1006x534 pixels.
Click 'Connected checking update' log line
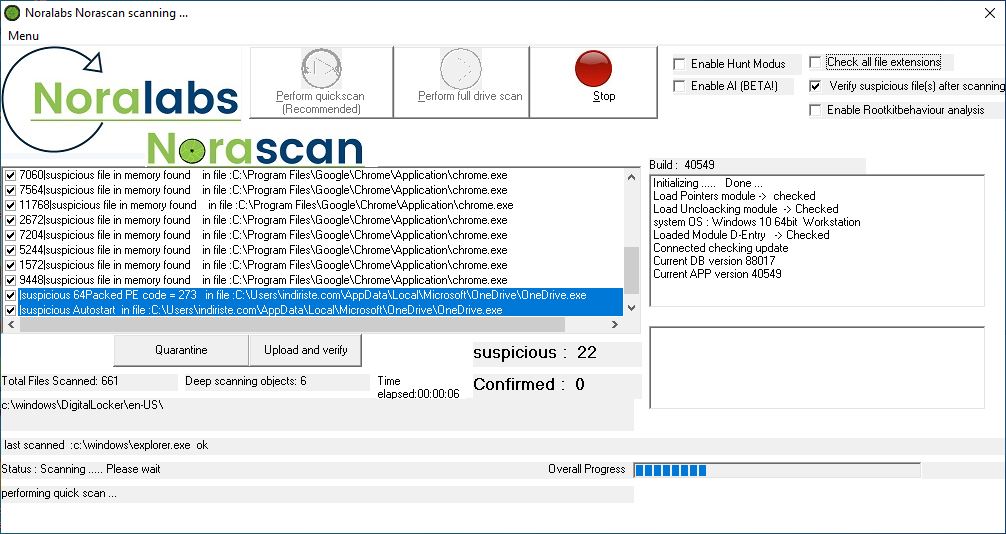tap(720, 248)
